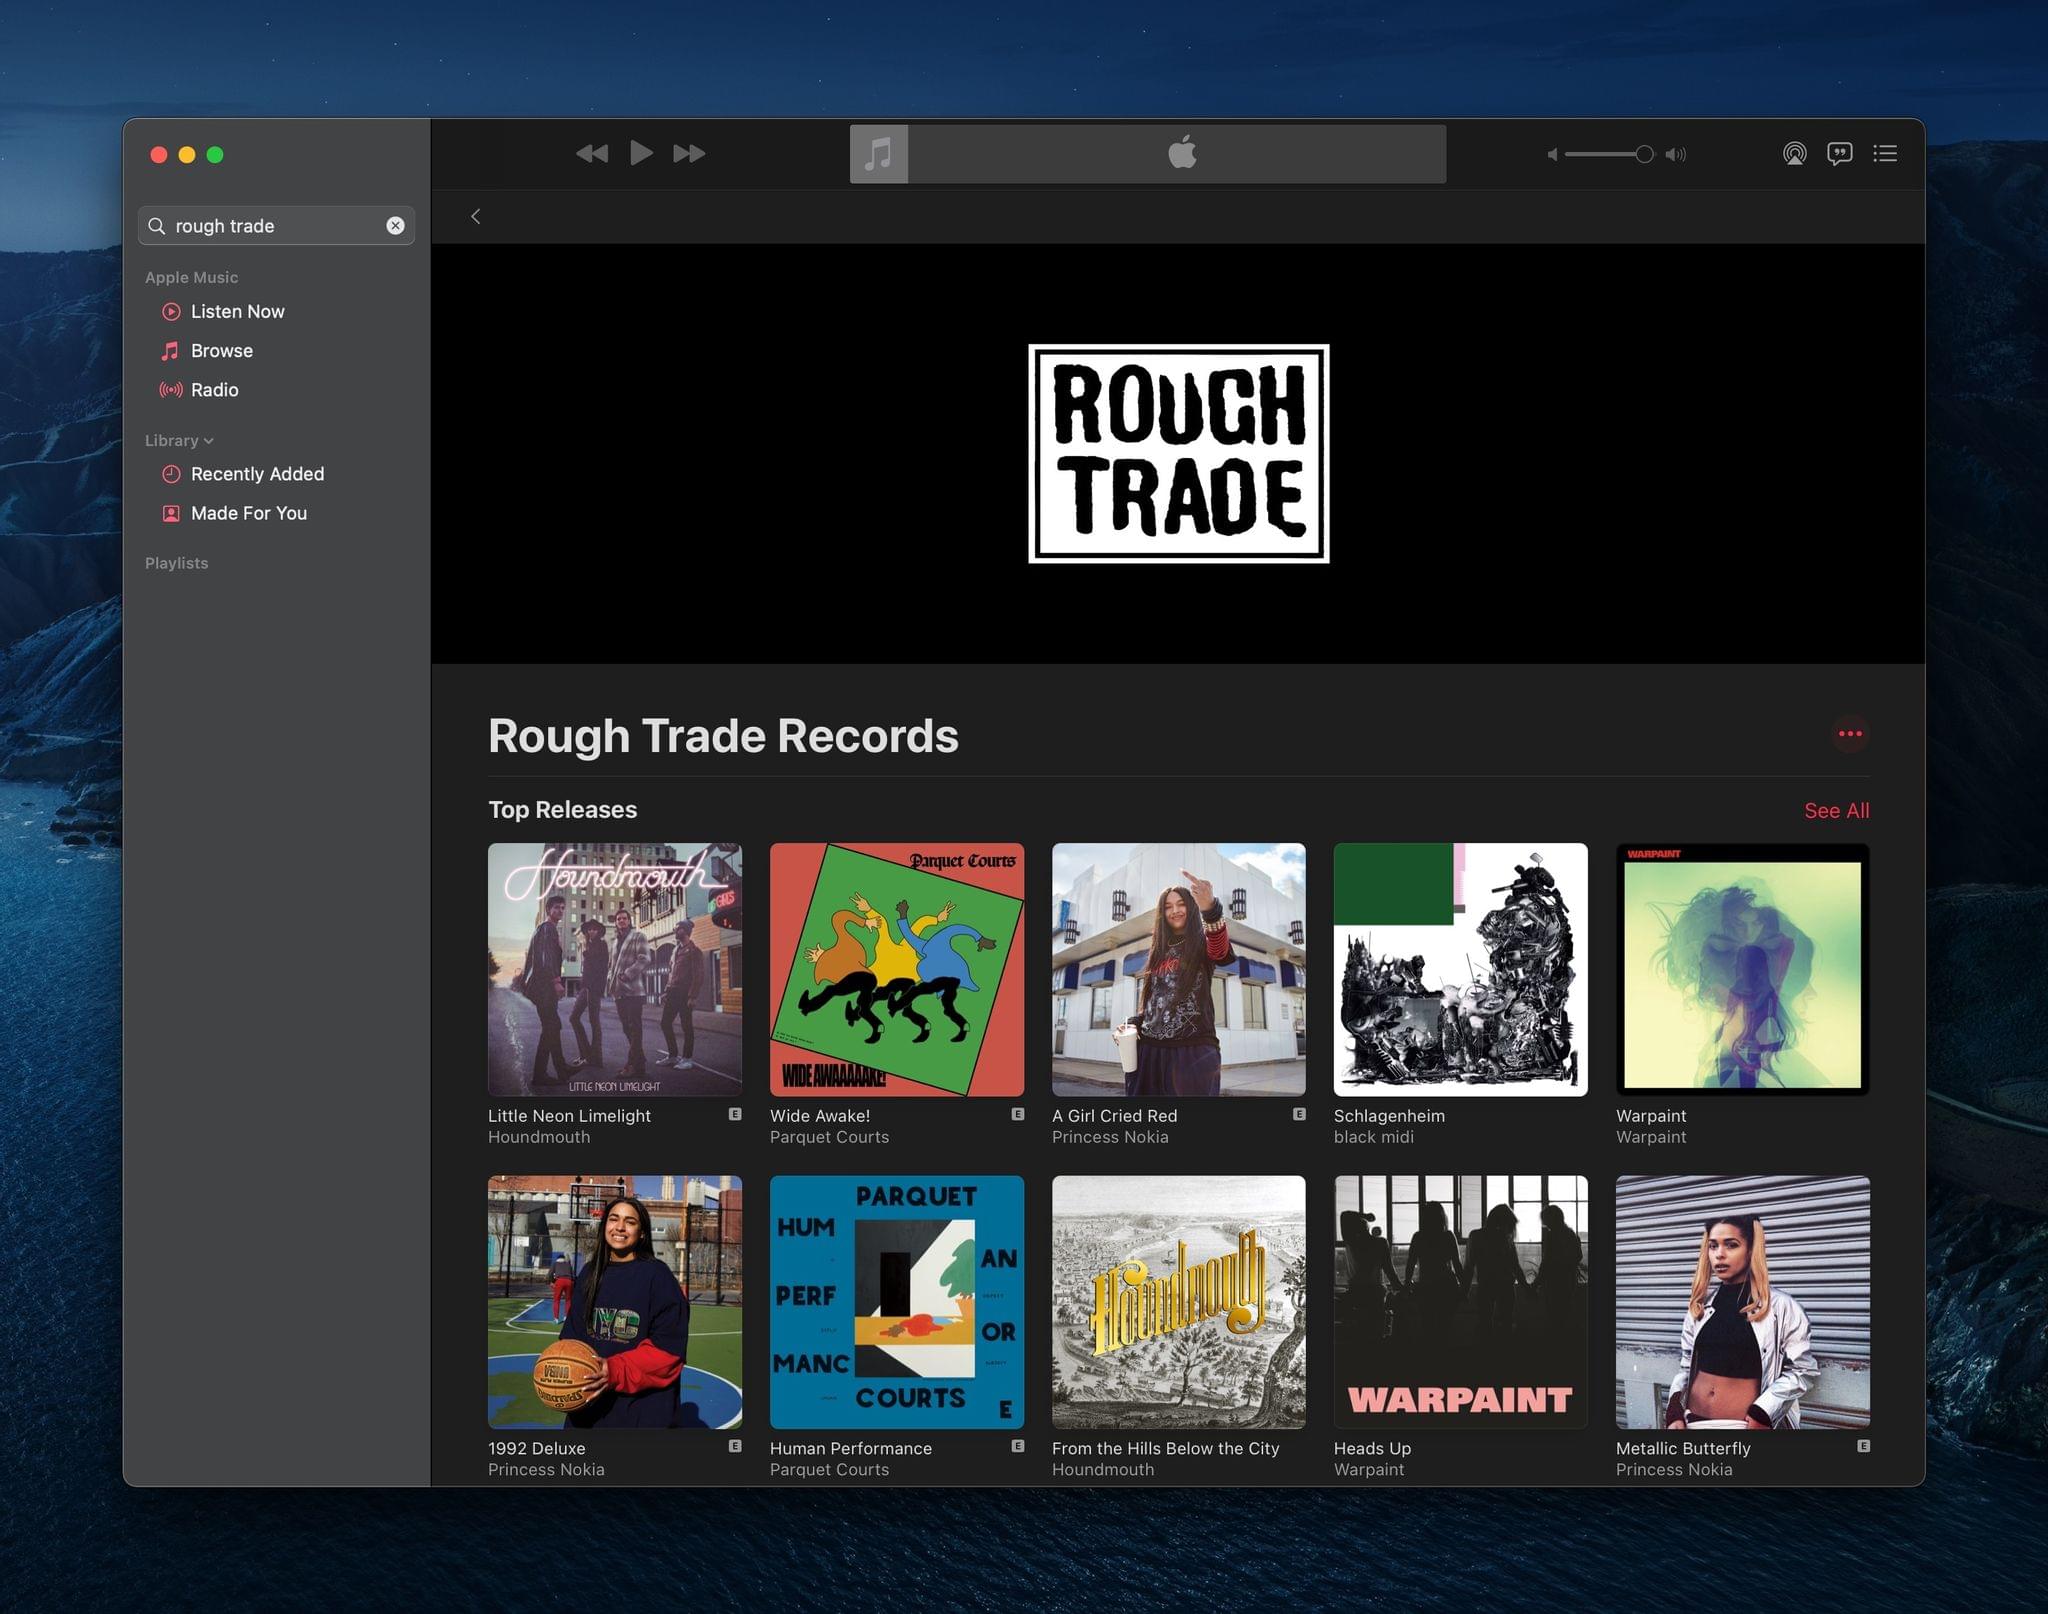This screenshot has width=2048, height=1614.
Task: Click the Rough Trade Records title
Action: tap(723, 736)
